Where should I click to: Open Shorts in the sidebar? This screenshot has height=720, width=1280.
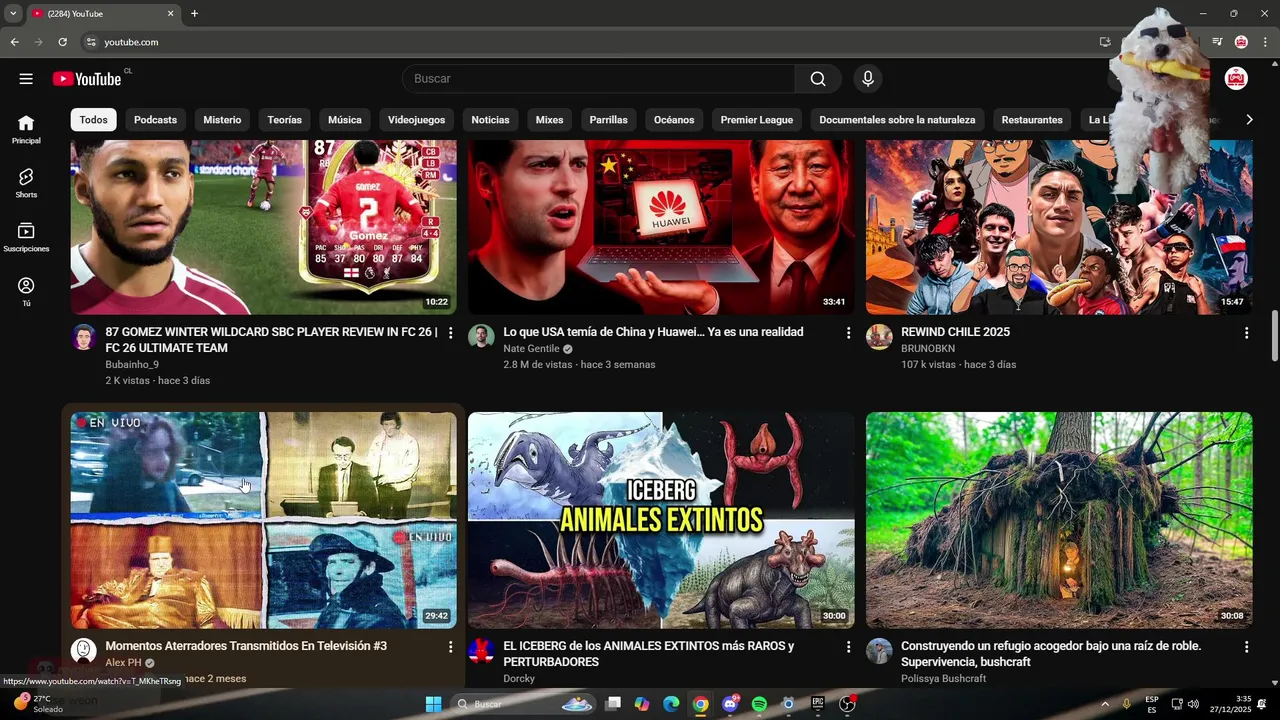click(26, 183)
